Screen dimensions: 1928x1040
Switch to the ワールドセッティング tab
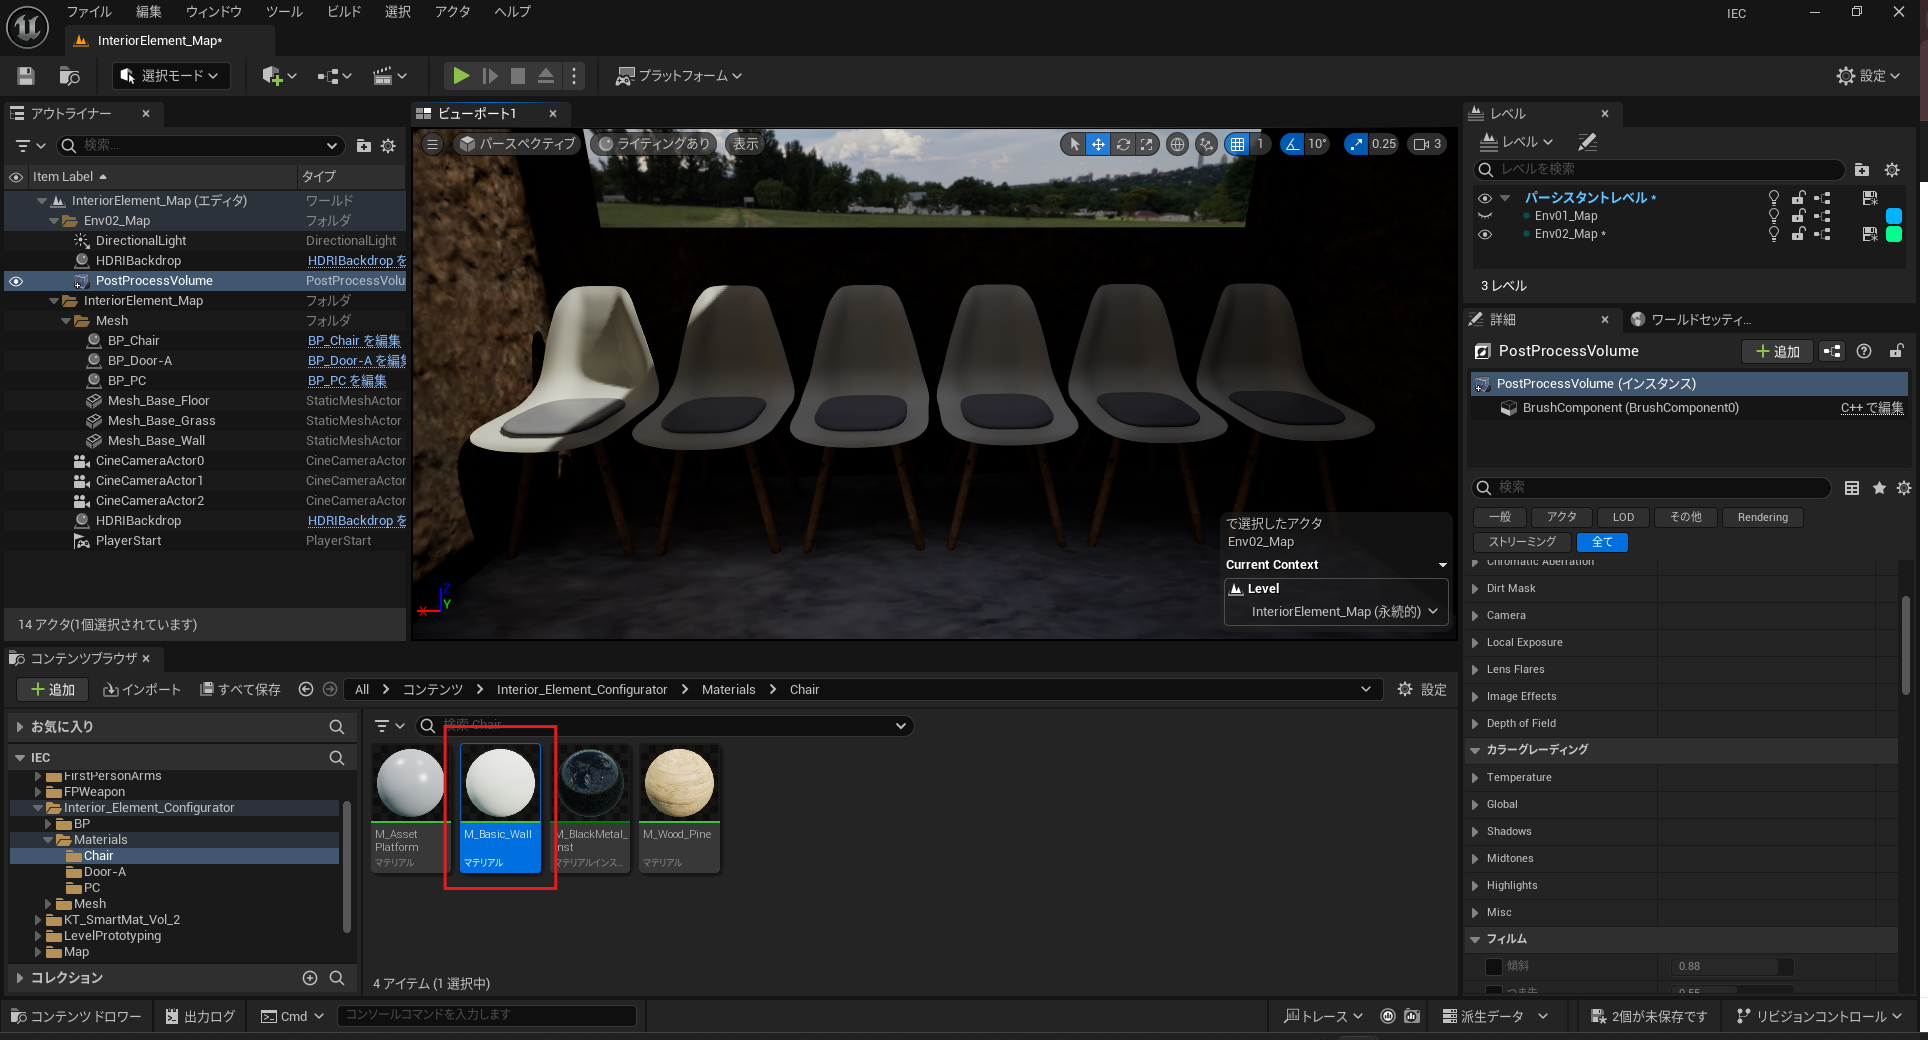[1699, 320]
